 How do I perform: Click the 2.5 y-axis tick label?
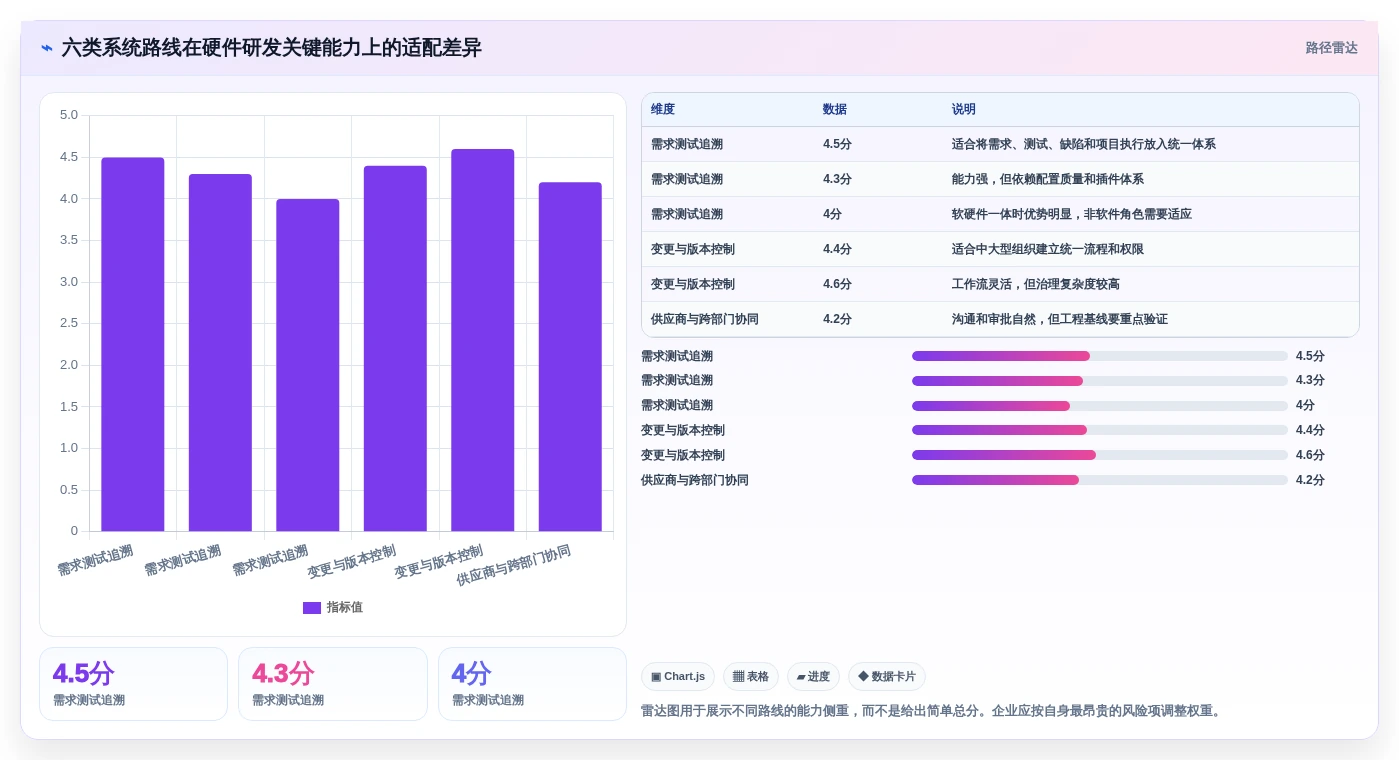68,323
